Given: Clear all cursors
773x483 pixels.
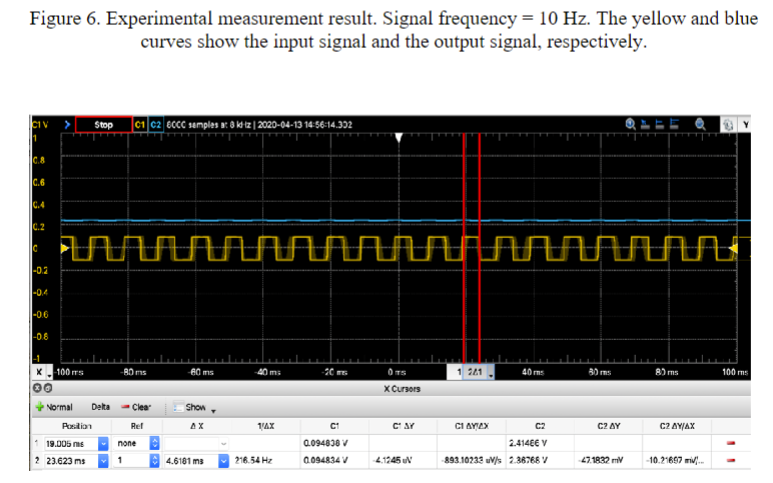Looking at the screenshot, I should [x=136, y=407].
